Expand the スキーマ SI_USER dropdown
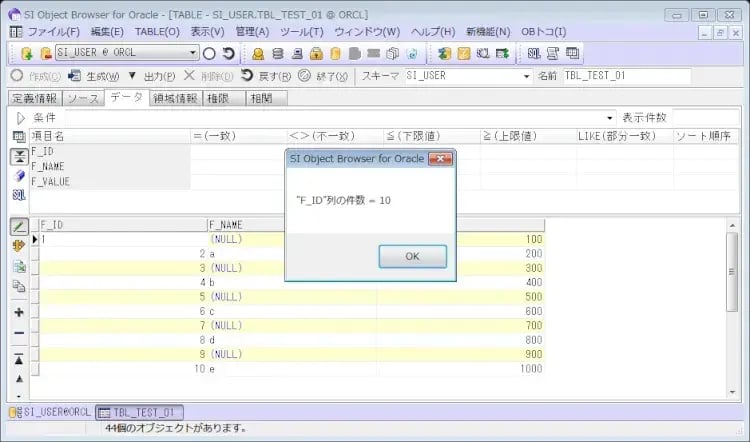Screen dimensions: 750x442 (526, 76)
